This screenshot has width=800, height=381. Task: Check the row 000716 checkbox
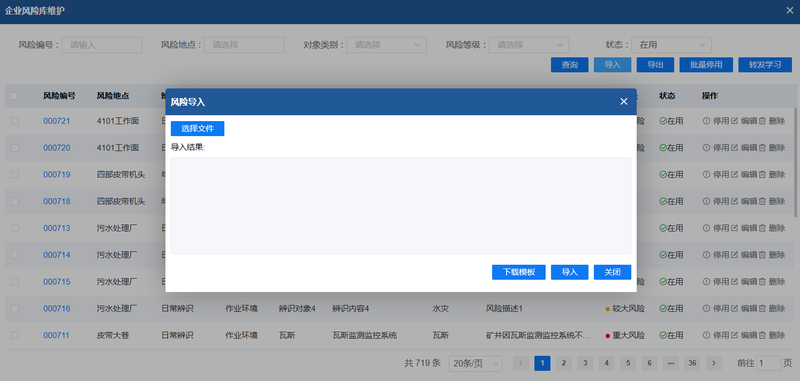pyautogui.click(x=15, y=309)
